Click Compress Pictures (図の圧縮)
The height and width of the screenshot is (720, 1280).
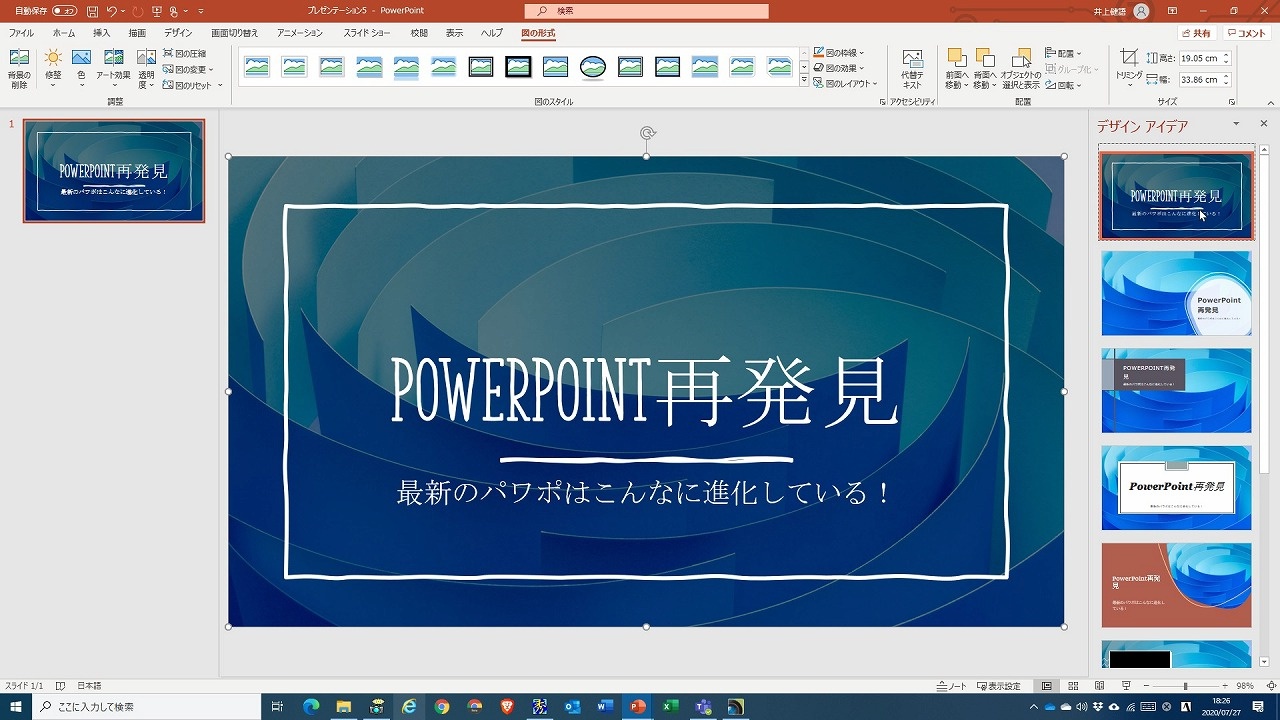click(185, 53)
